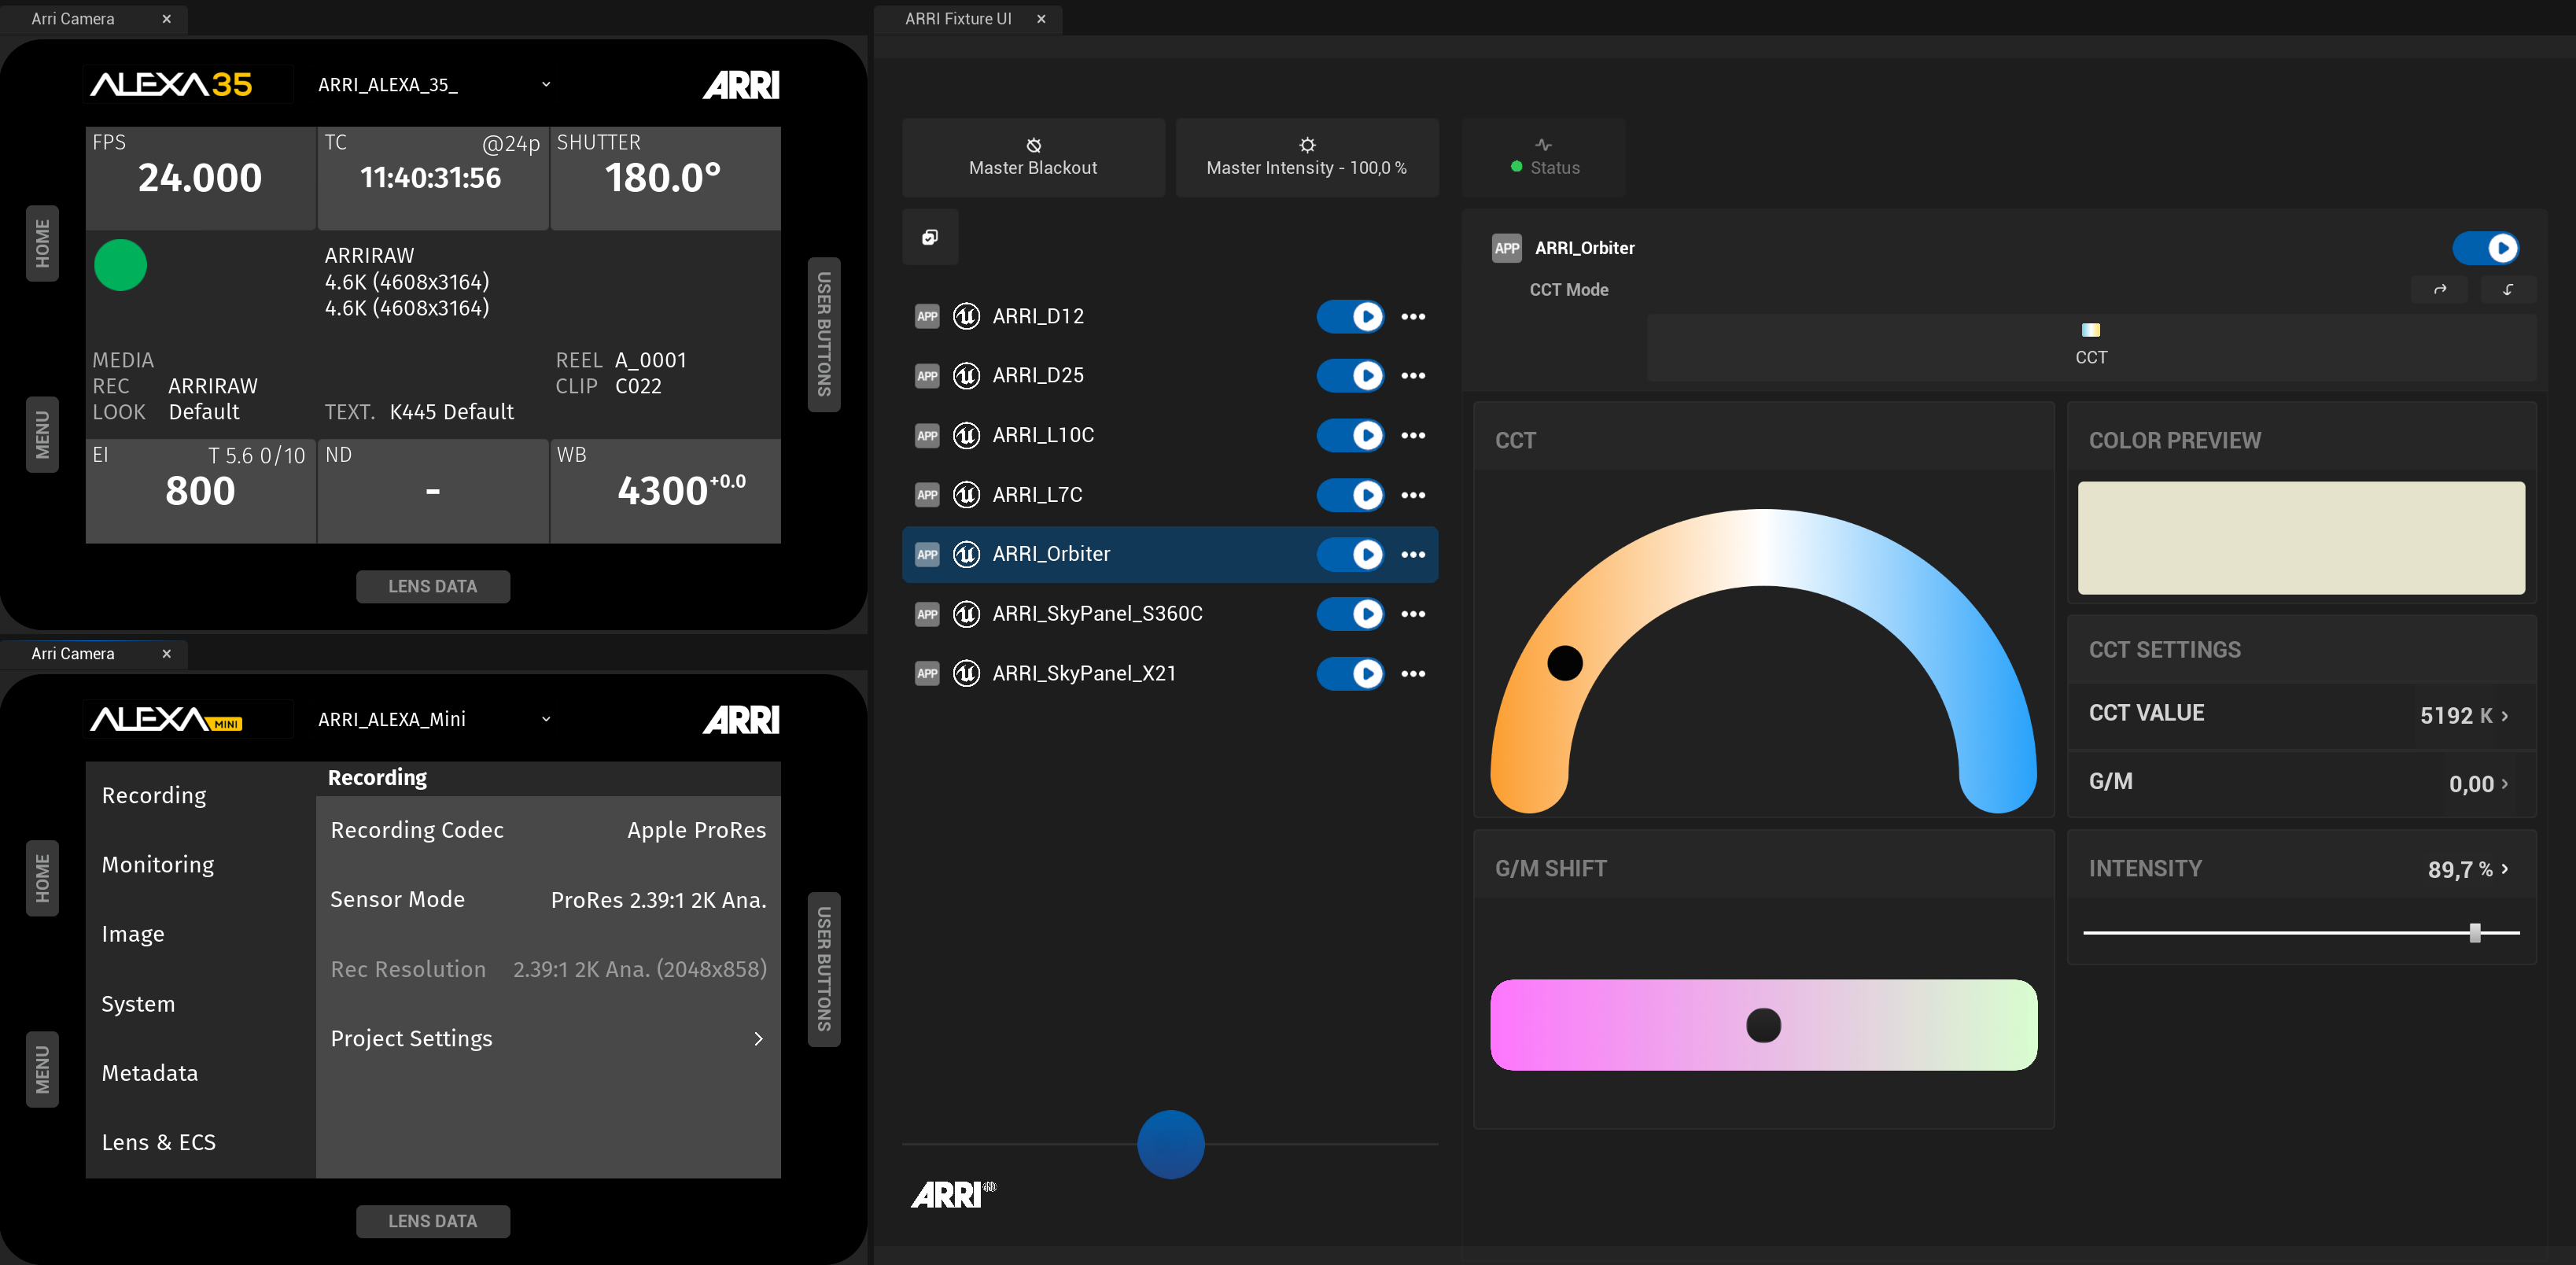Select the CCT color mode icon
2576x1265 pixels.
(2090, 331)
